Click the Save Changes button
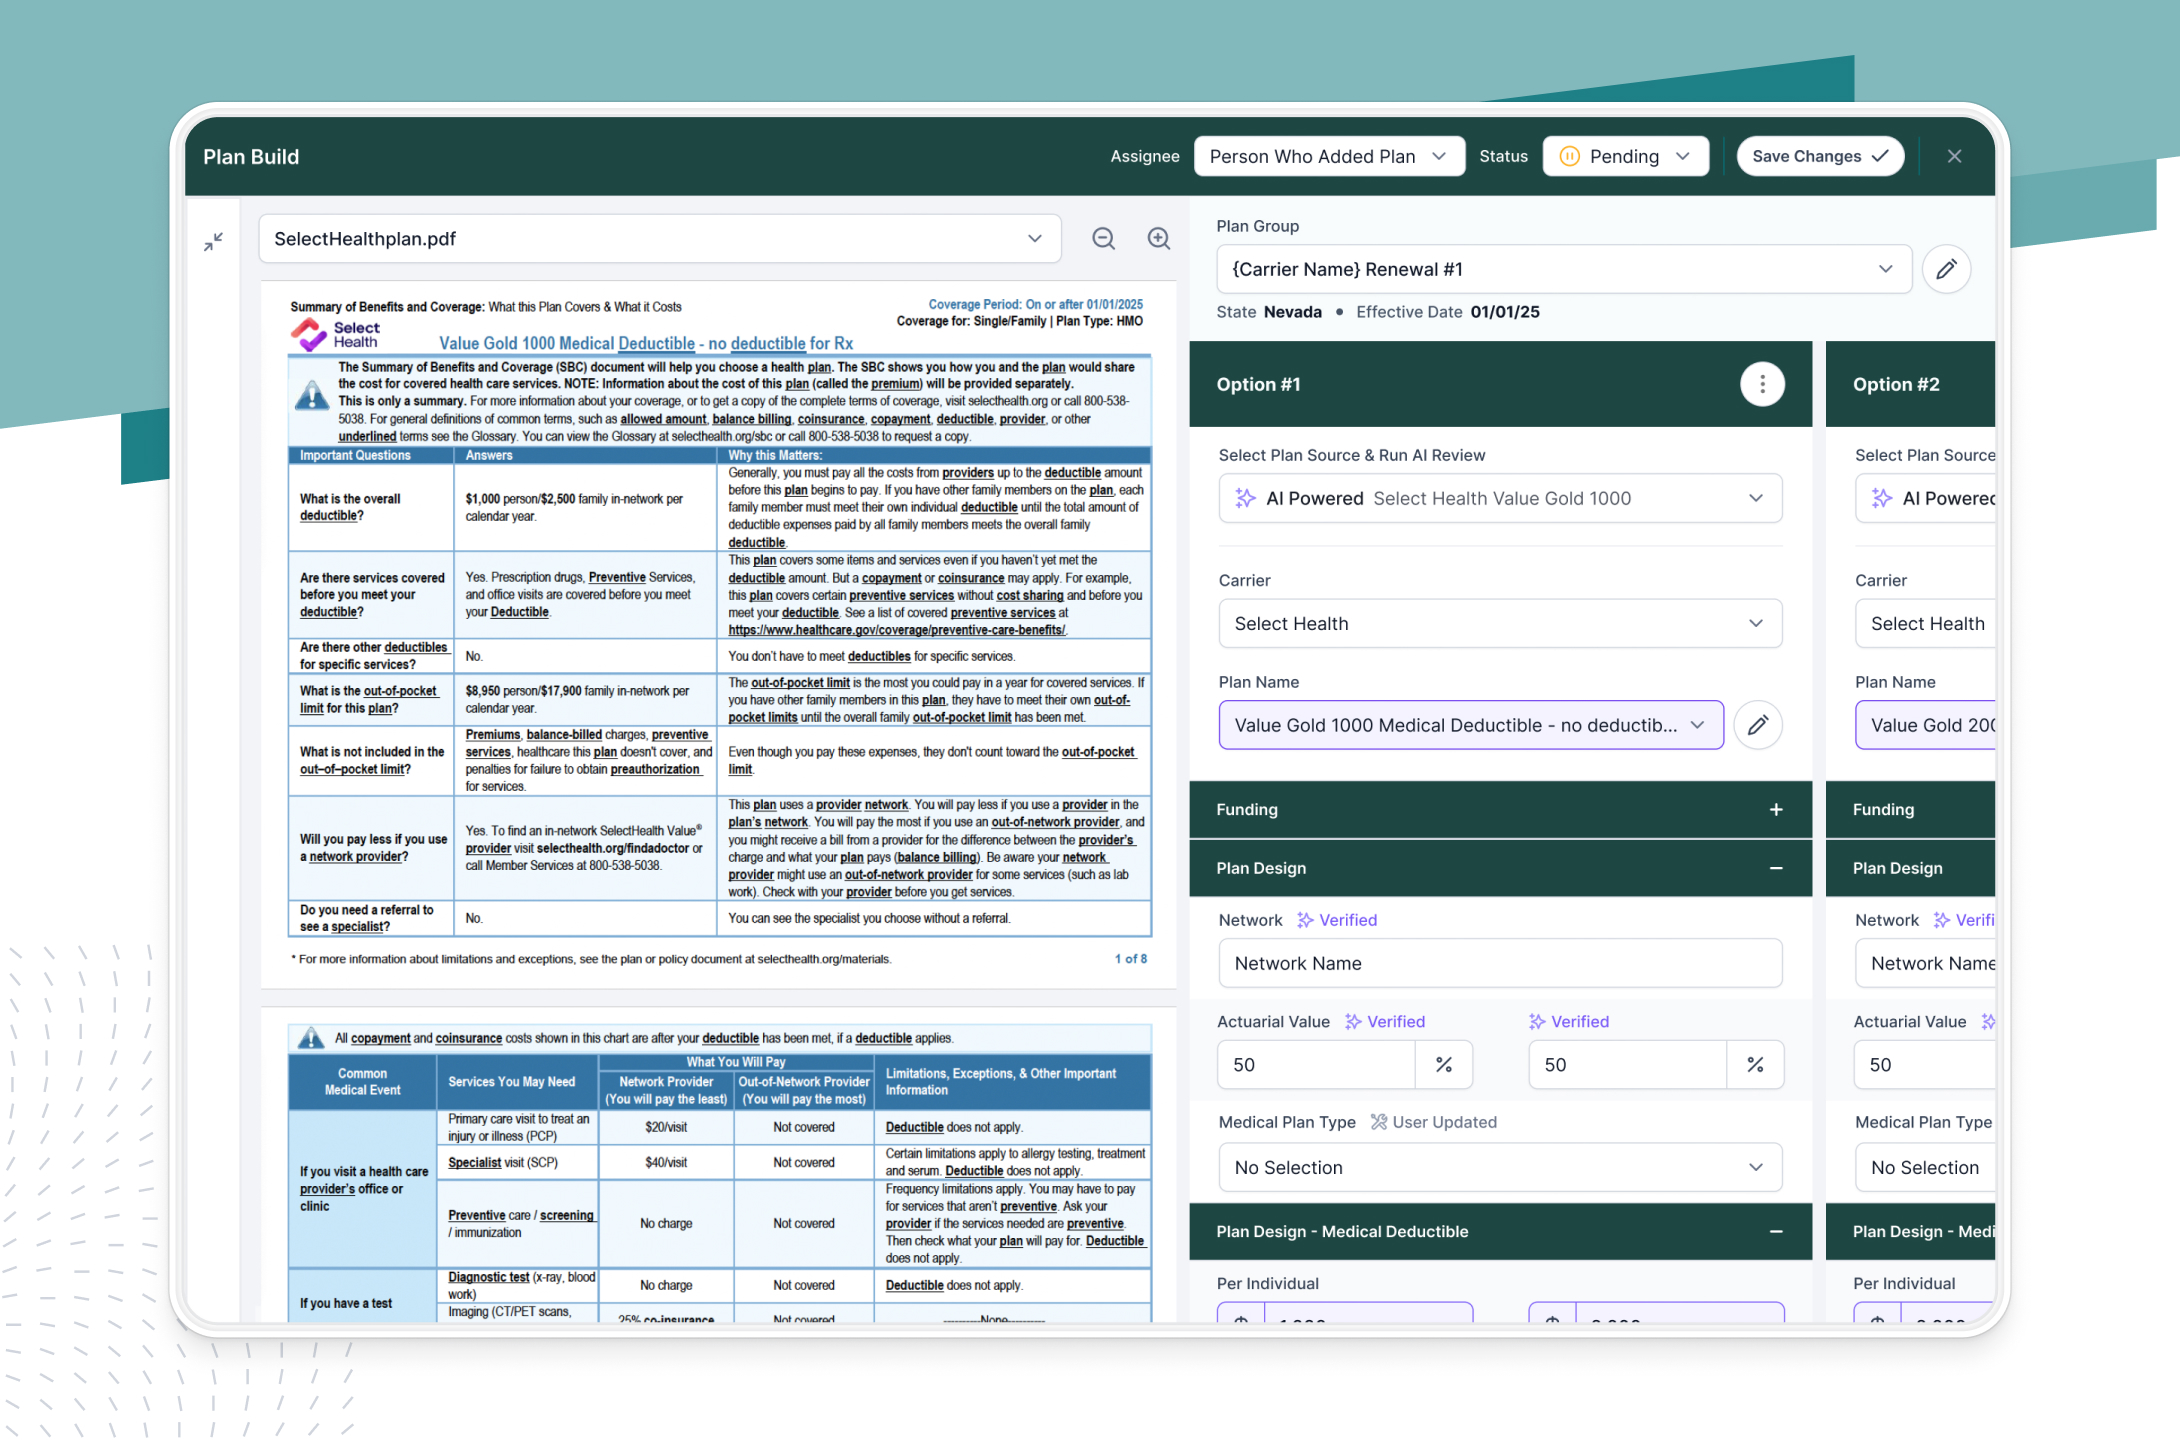The height and width of the screenshot is (1440, 2180). (1819, 156)
